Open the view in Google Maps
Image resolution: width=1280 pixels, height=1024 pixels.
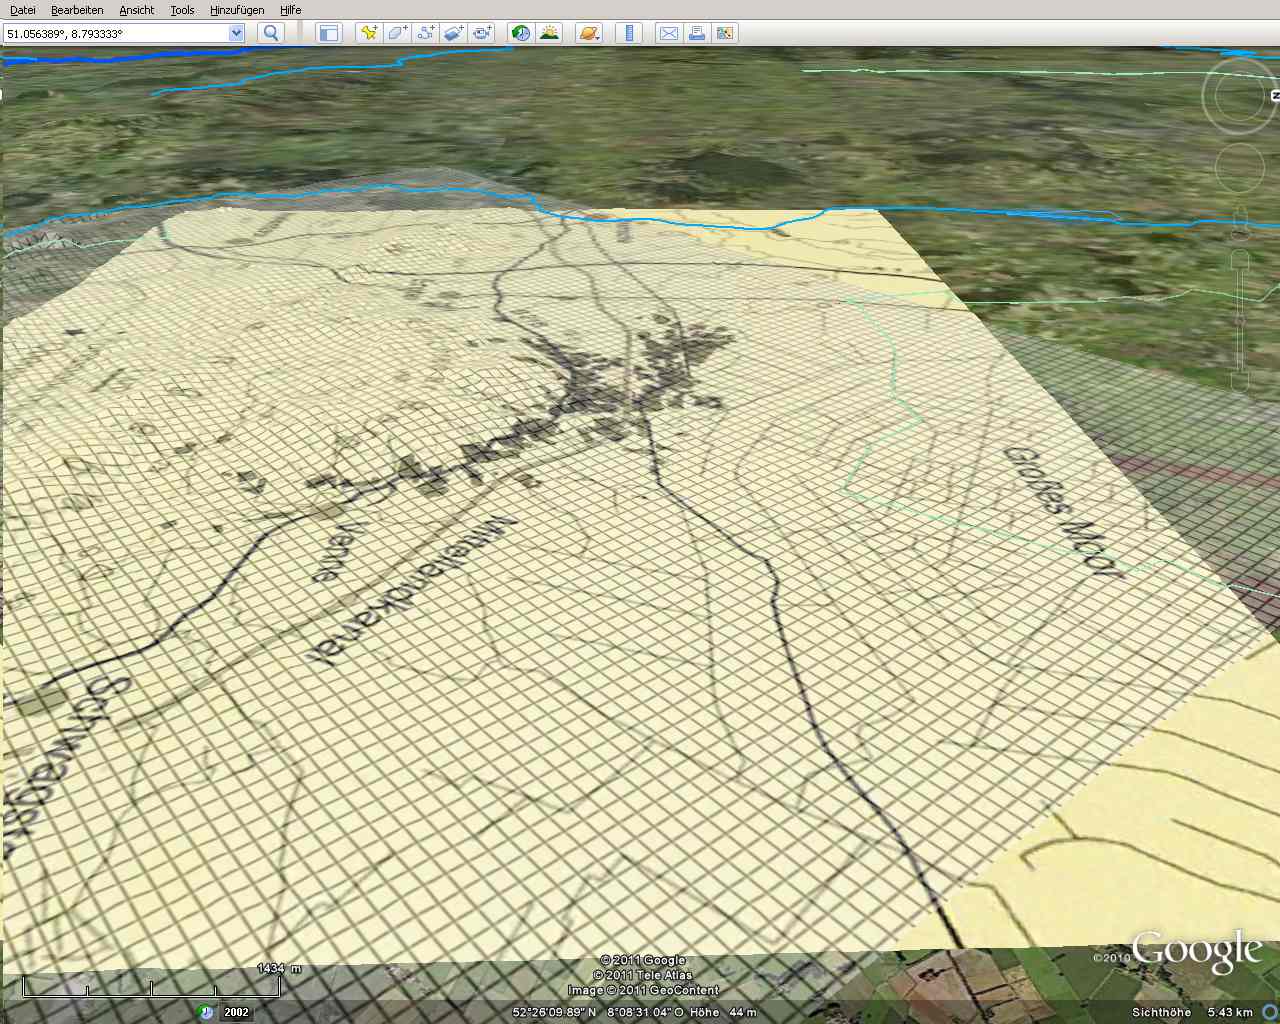click(725, 33)
